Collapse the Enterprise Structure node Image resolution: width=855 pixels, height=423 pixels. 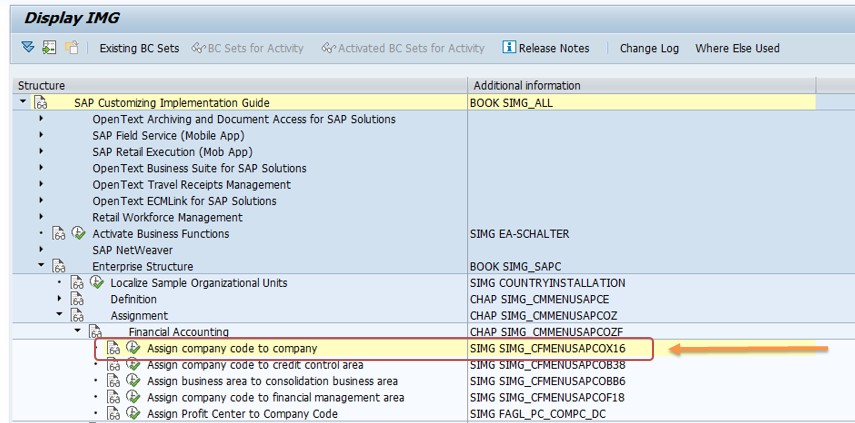pyautogui.click(x=41, y=265)
